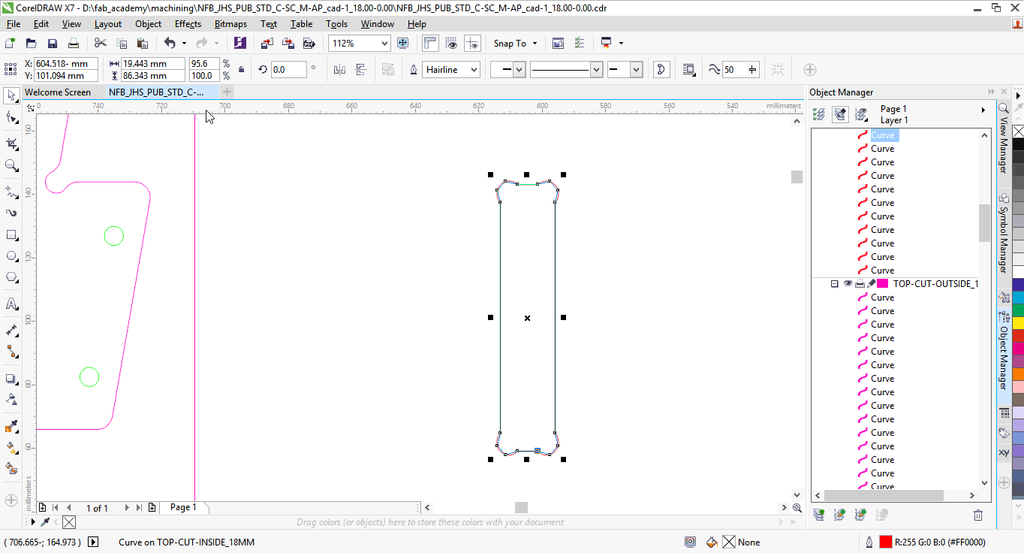Click the Import icon
This screenshot has height=553, width=1024.
point(266,43)
